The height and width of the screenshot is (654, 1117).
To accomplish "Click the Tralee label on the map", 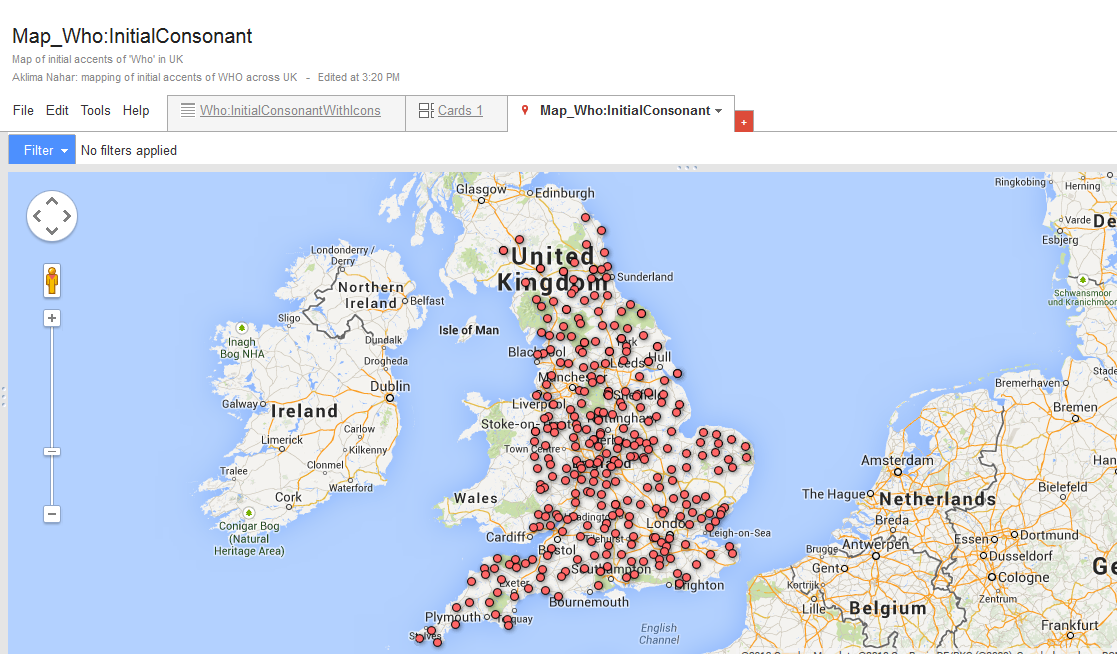I will pyautogui.click(x=234, y=471).
